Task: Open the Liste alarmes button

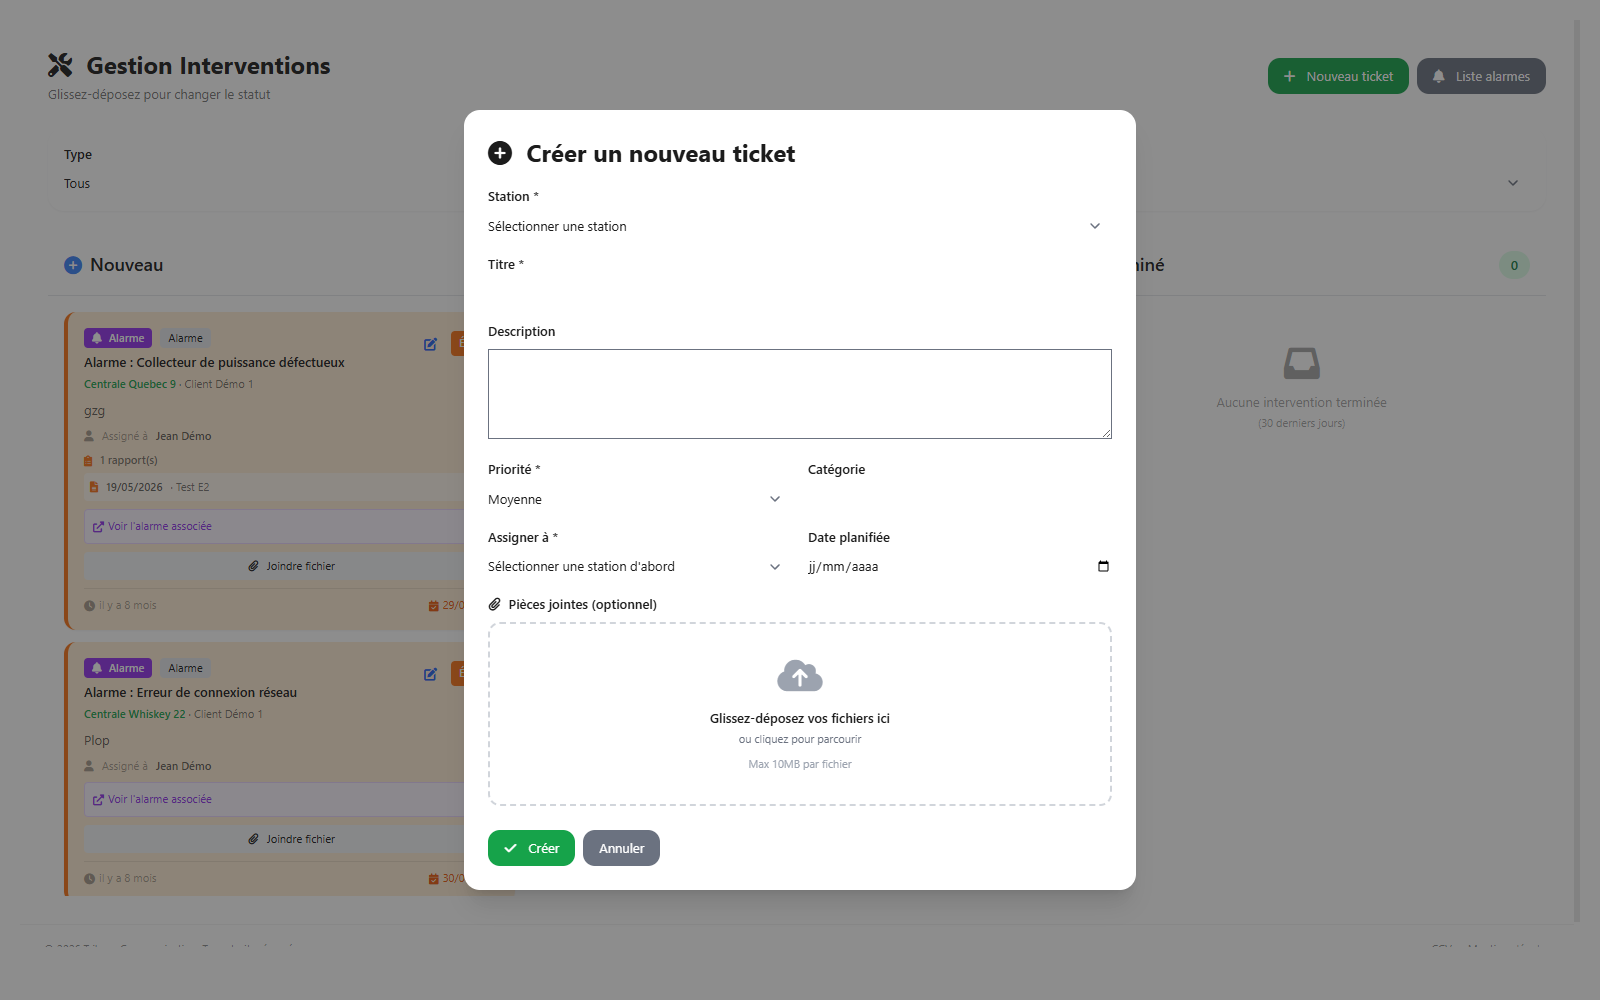Action: (x=1481, y=76)
